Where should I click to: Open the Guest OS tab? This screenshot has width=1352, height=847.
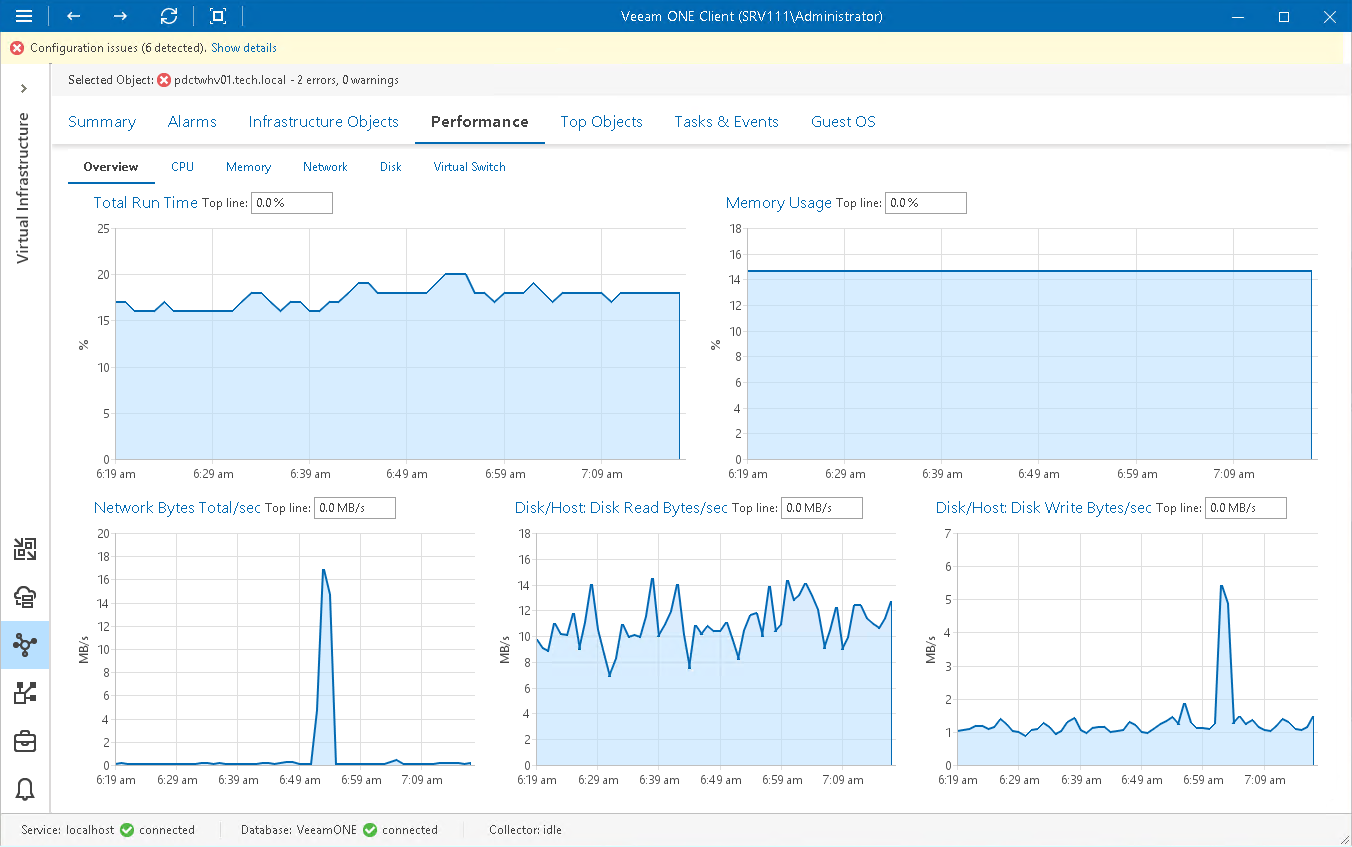[x=843, y=122]
